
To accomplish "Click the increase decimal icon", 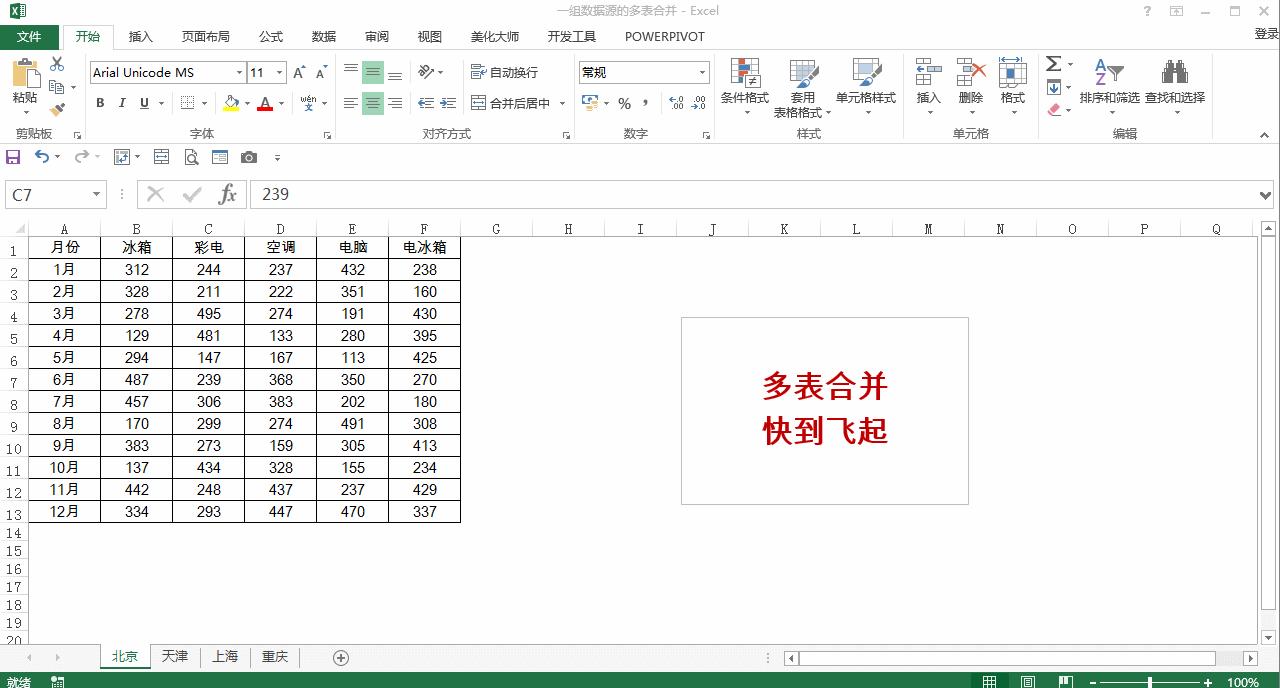I will [676, 103].
